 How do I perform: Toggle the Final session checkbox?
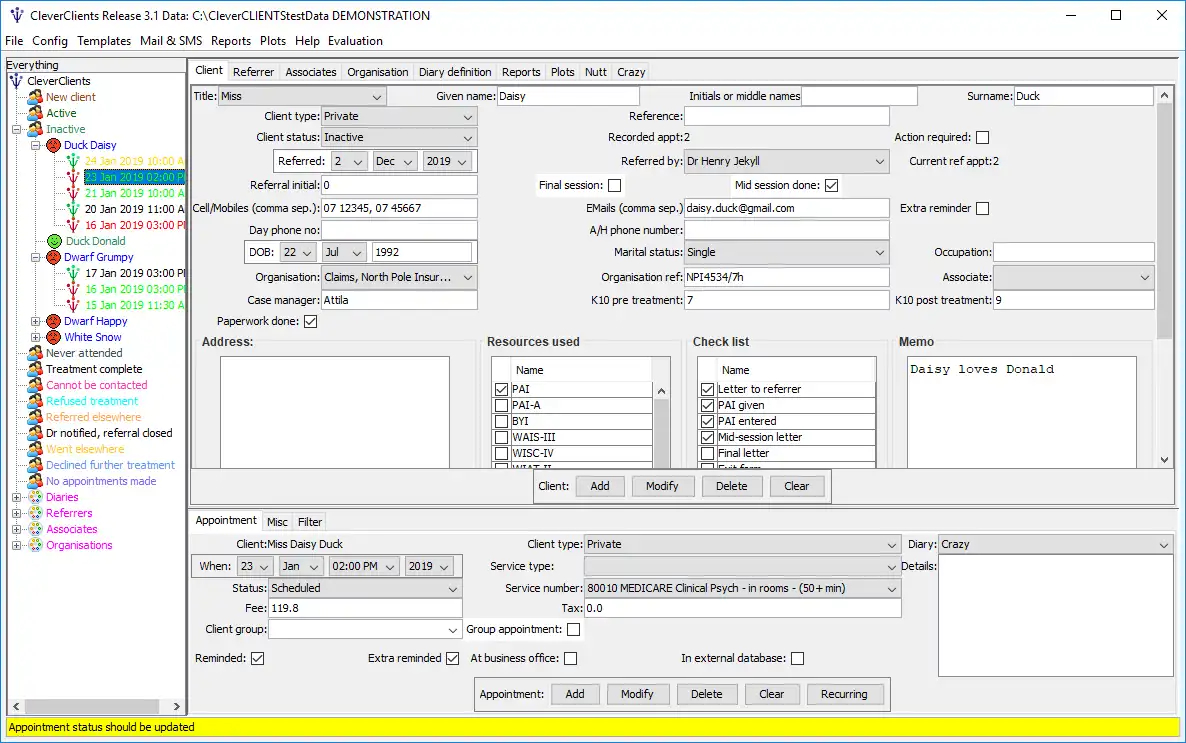tap(614, 185)
